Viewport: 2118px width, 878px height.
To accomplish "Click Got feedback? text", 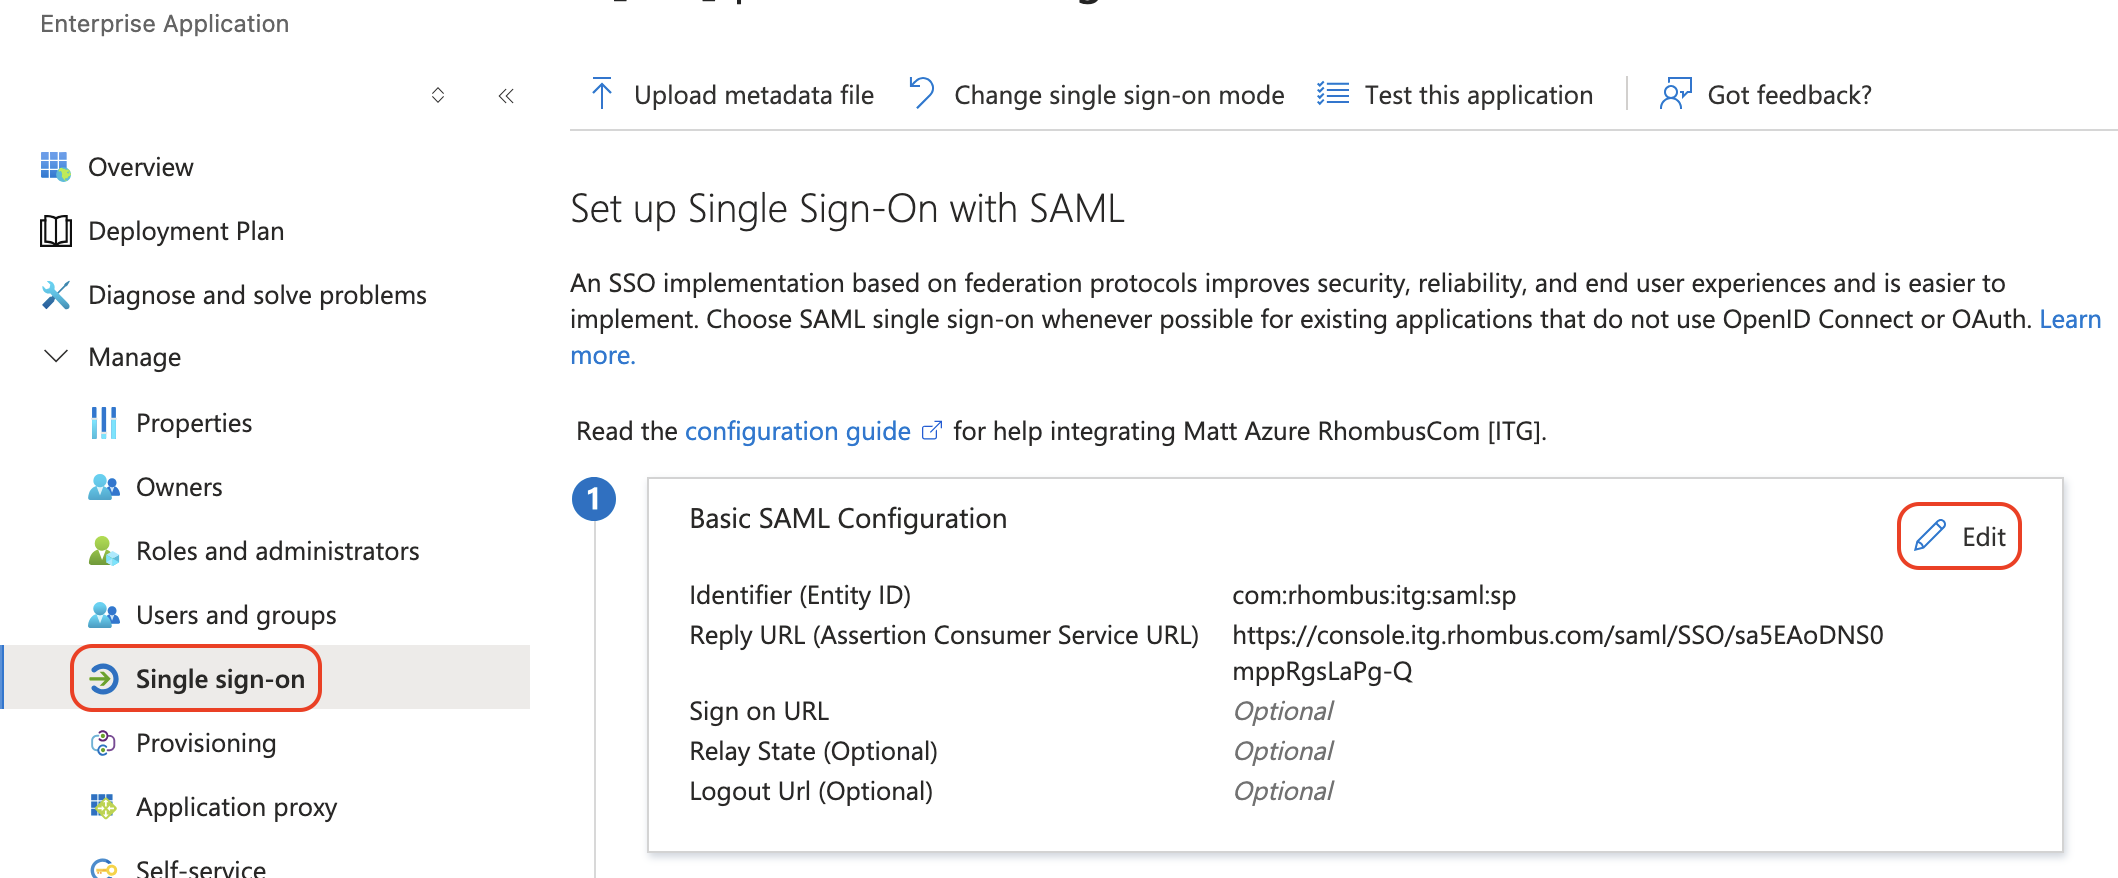I will [1789, 95].
